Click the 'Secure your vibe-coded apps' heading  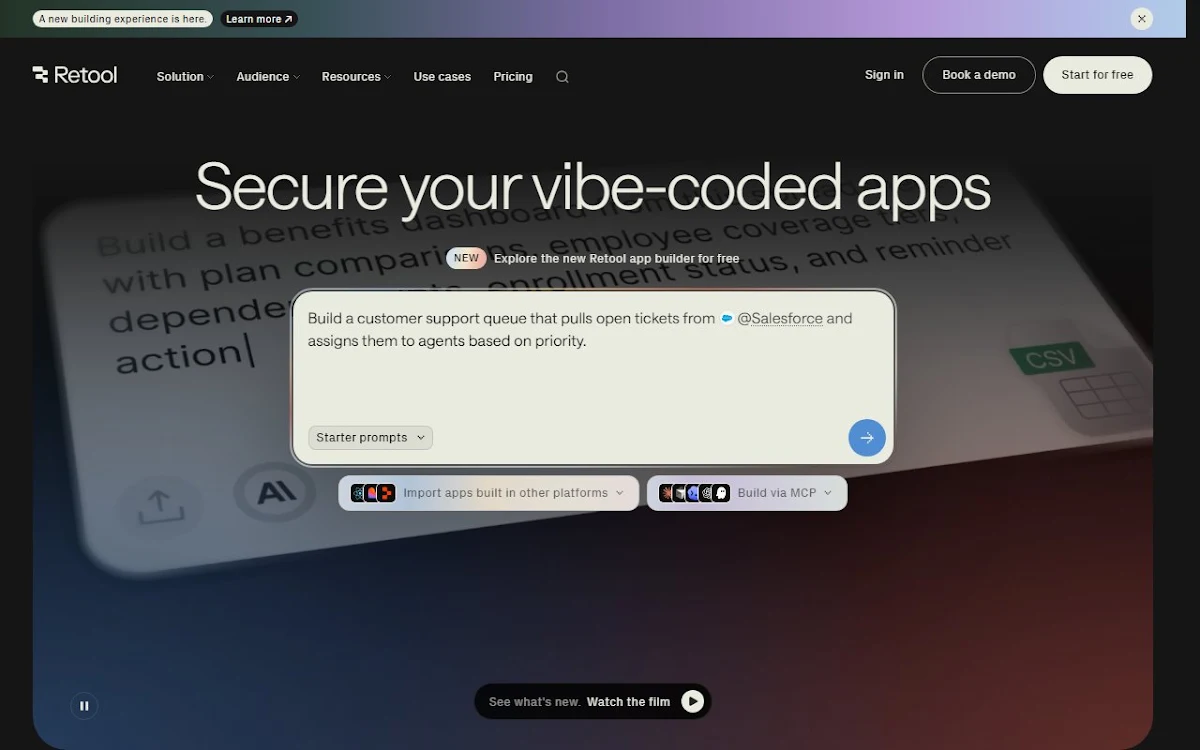pyautogui.click(x=593, y=187)
